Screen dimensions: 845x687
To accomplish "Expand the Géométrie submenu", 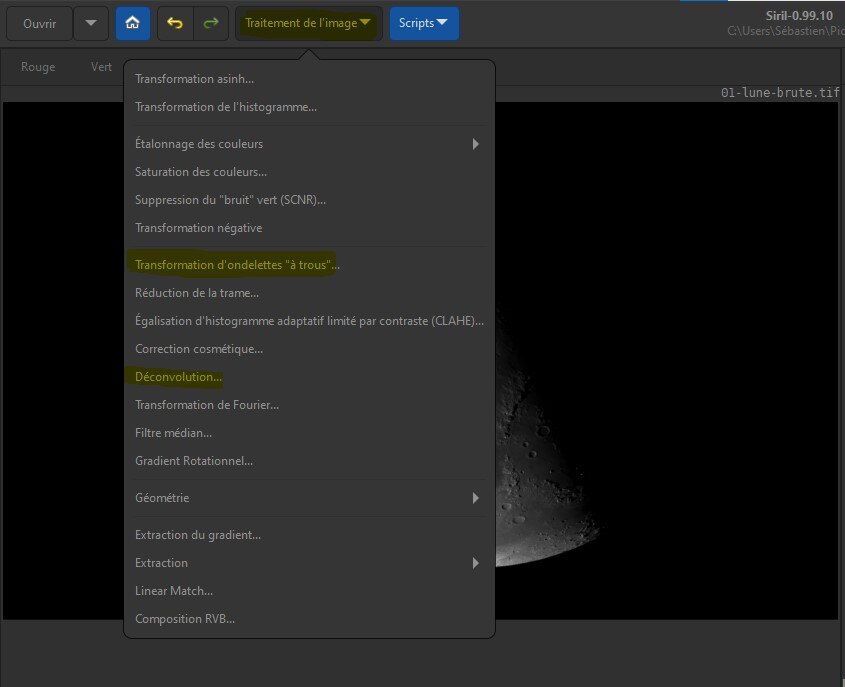I will coord(309,498).
